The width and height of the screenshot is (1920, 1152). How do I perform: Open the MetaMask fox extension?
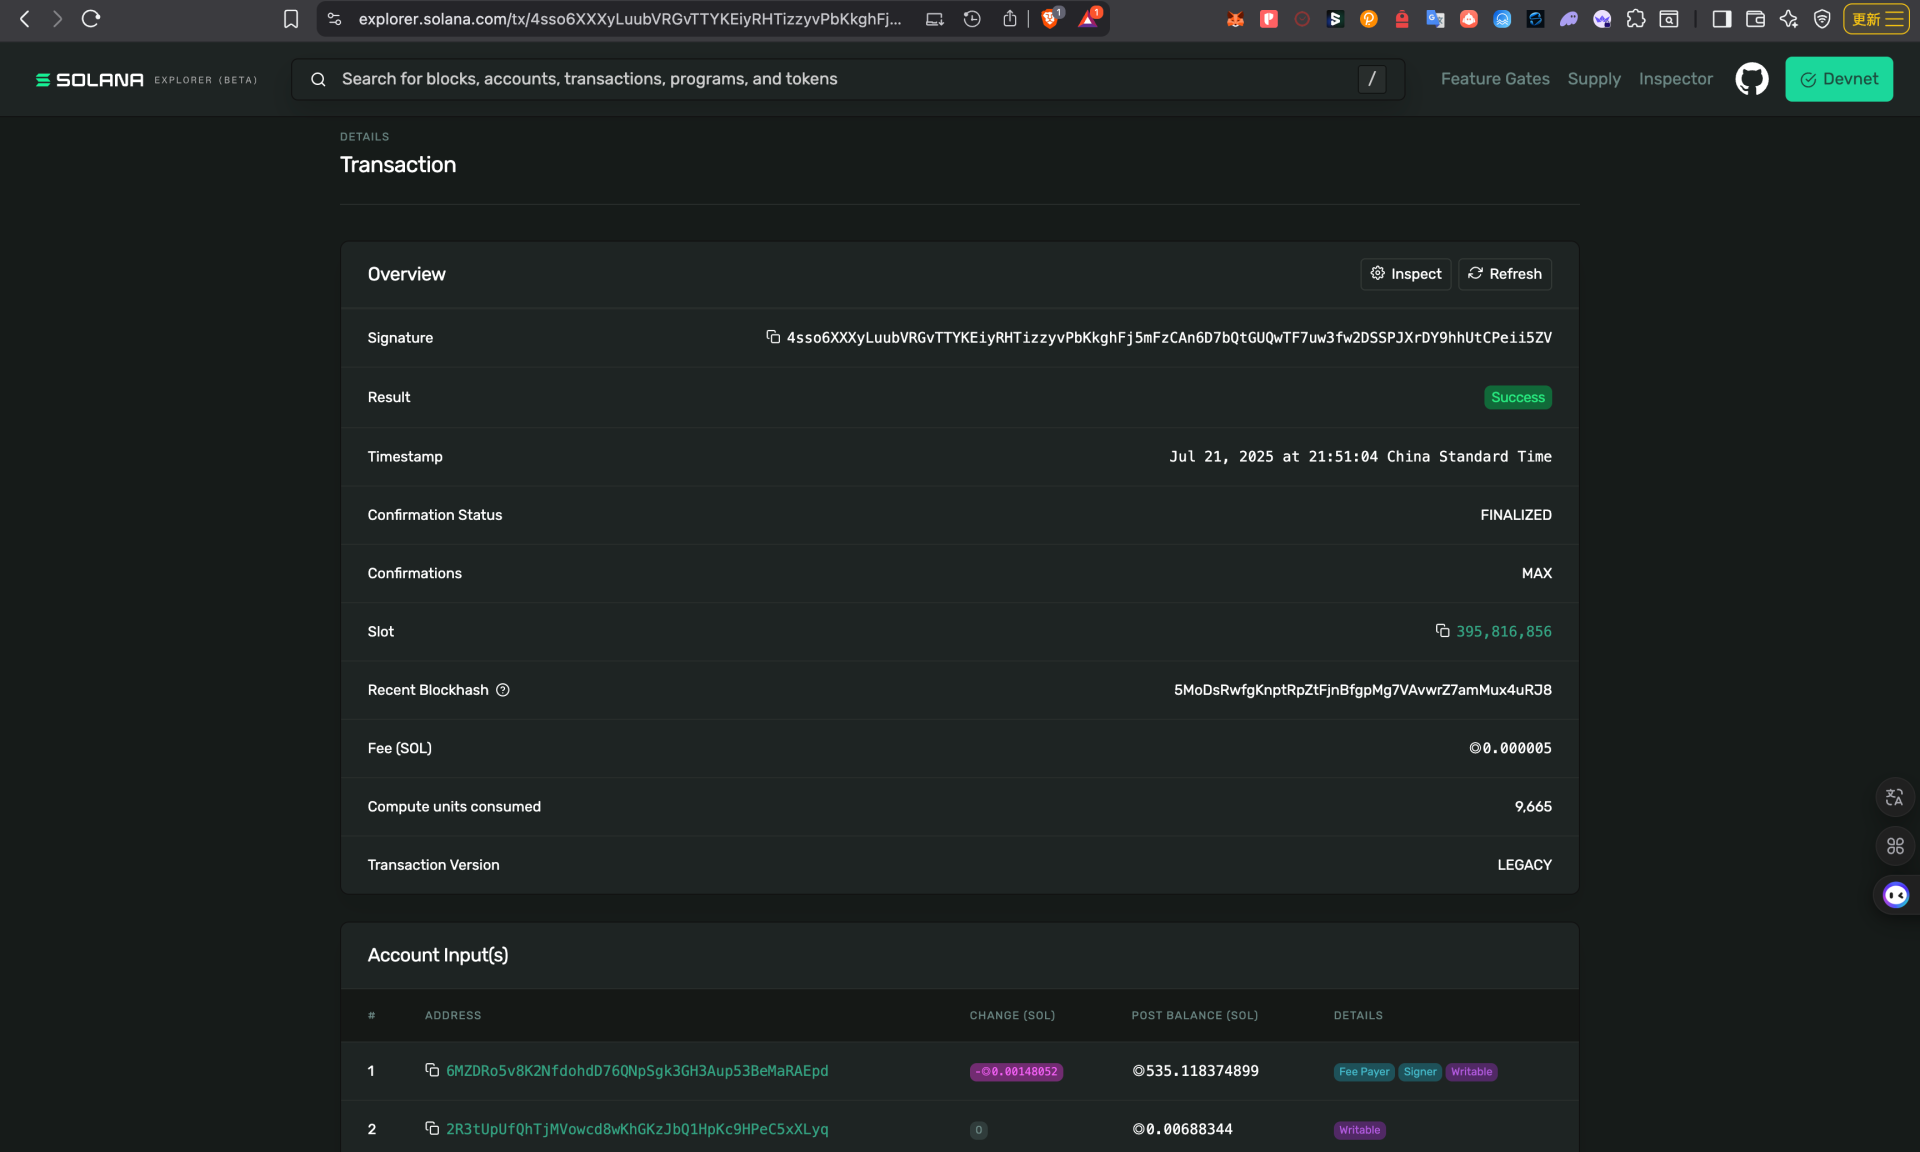[x=1236, y=19]
